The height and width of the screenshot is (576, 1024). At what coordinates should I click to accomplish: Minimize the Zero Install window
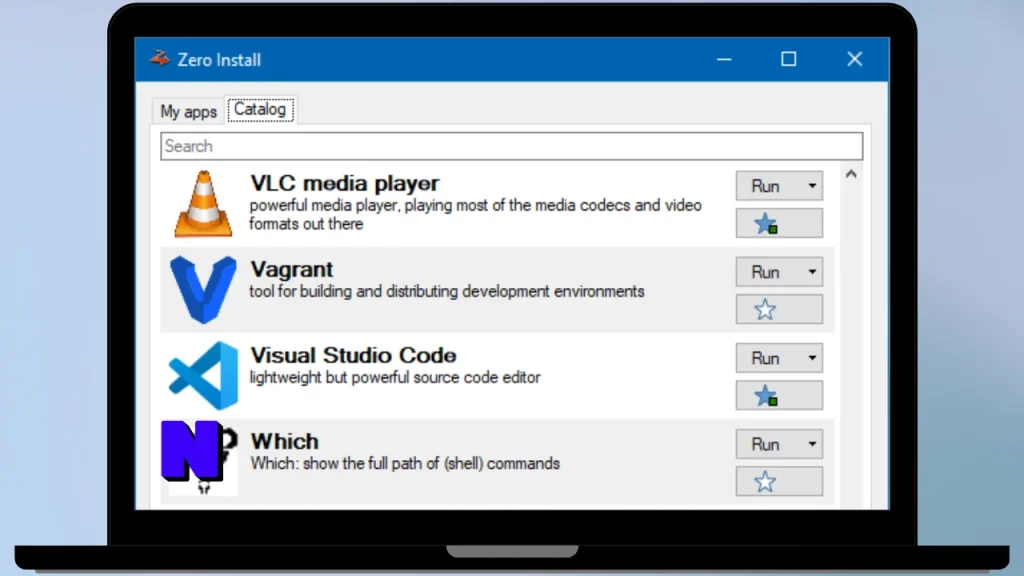pyautogui.click(x=724, y=59)
